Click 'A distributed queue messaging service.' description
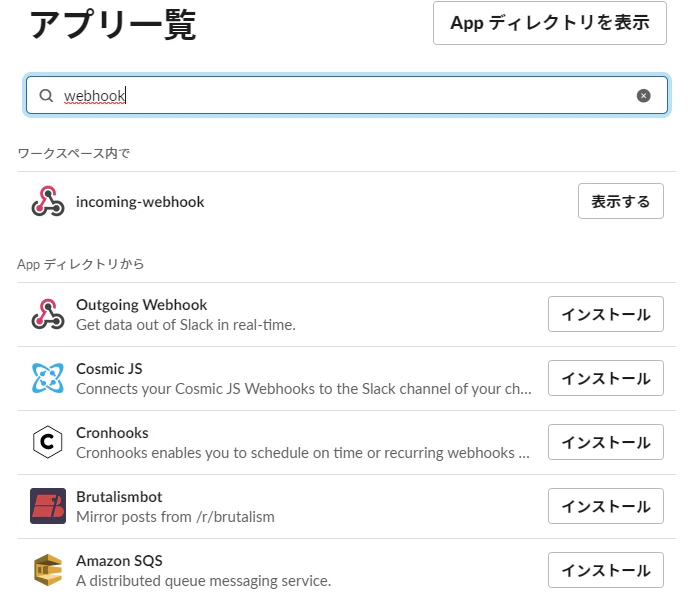Image resolution: width=699 pixels, height=597 pixels. click(203, 581)
